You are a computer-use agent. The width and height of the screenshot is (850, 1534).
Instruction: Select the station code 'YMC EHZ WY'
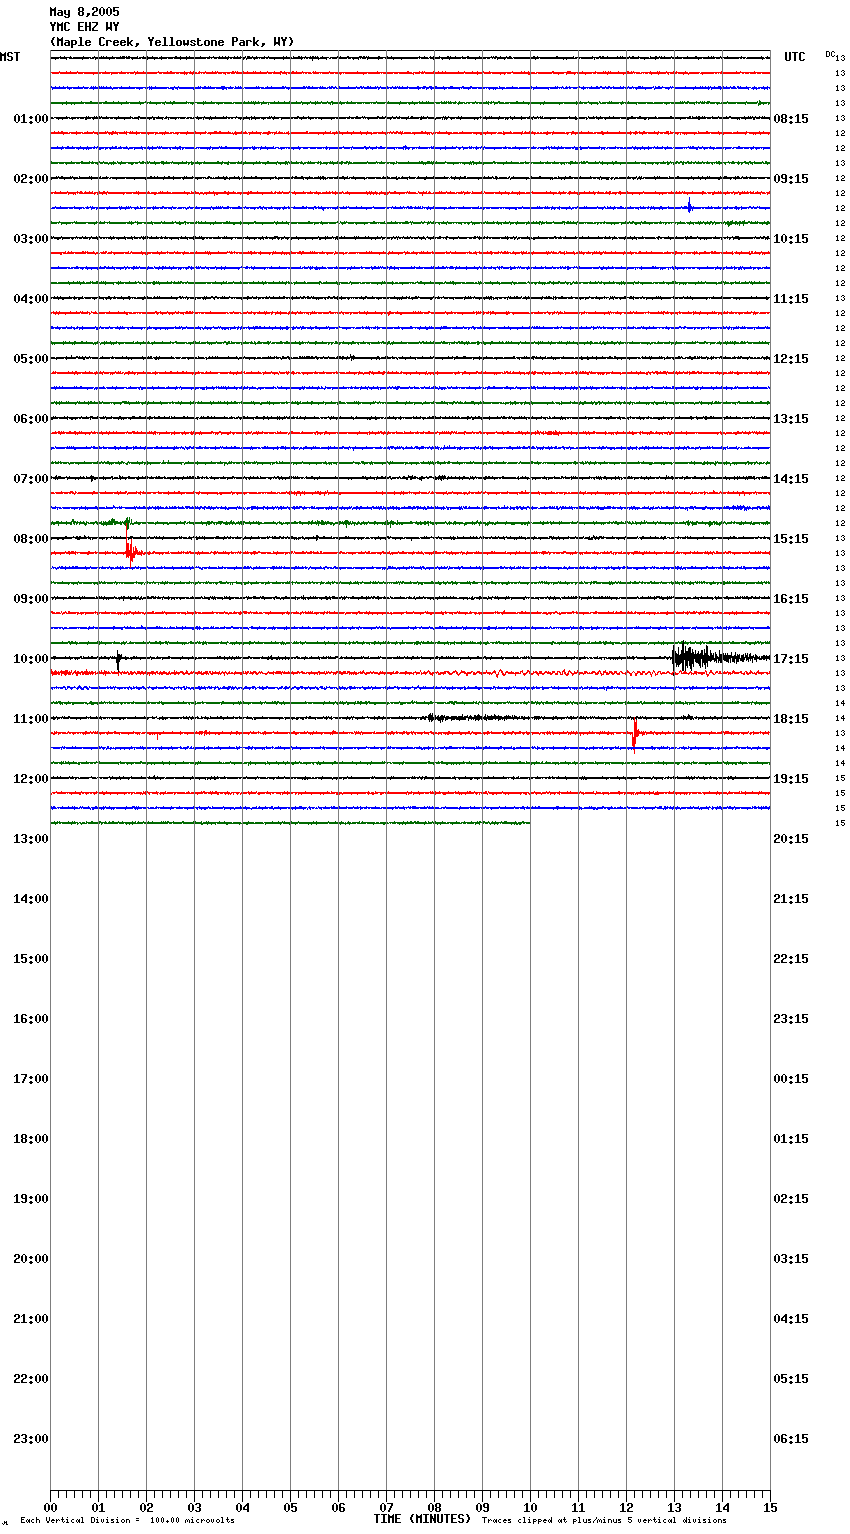click(84, 27)
